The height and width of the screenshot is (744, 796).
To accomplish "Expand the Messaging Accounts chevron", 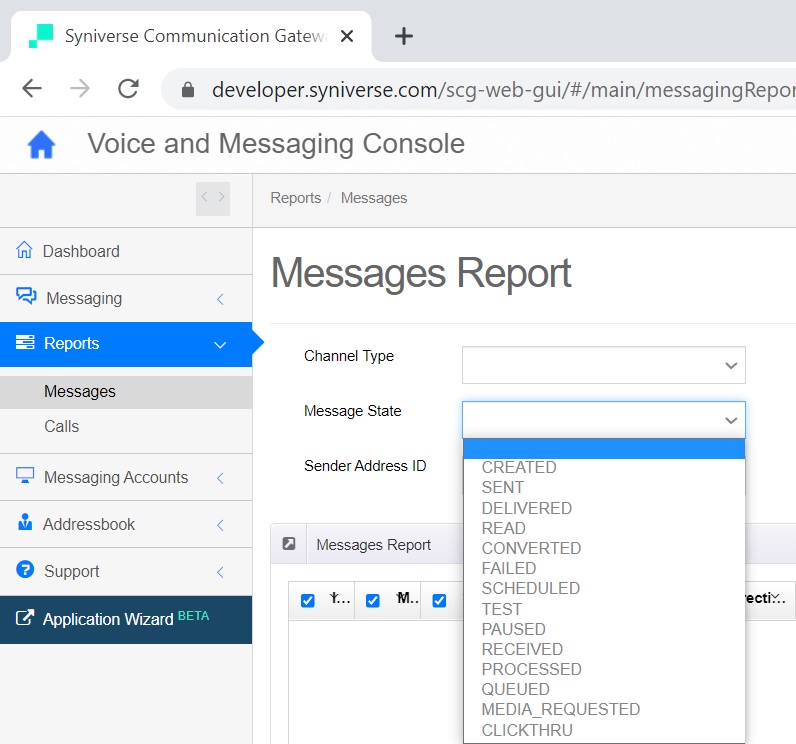I will pos(220,478).
